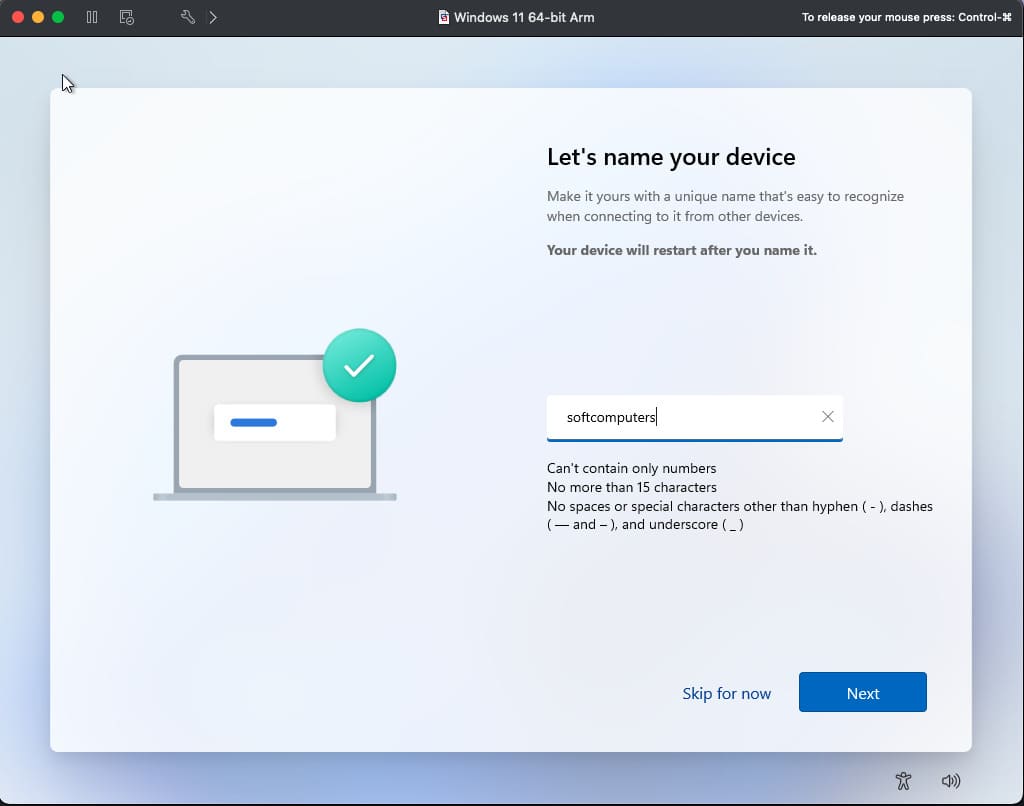Clear the device name with X

tap(827, 417)
